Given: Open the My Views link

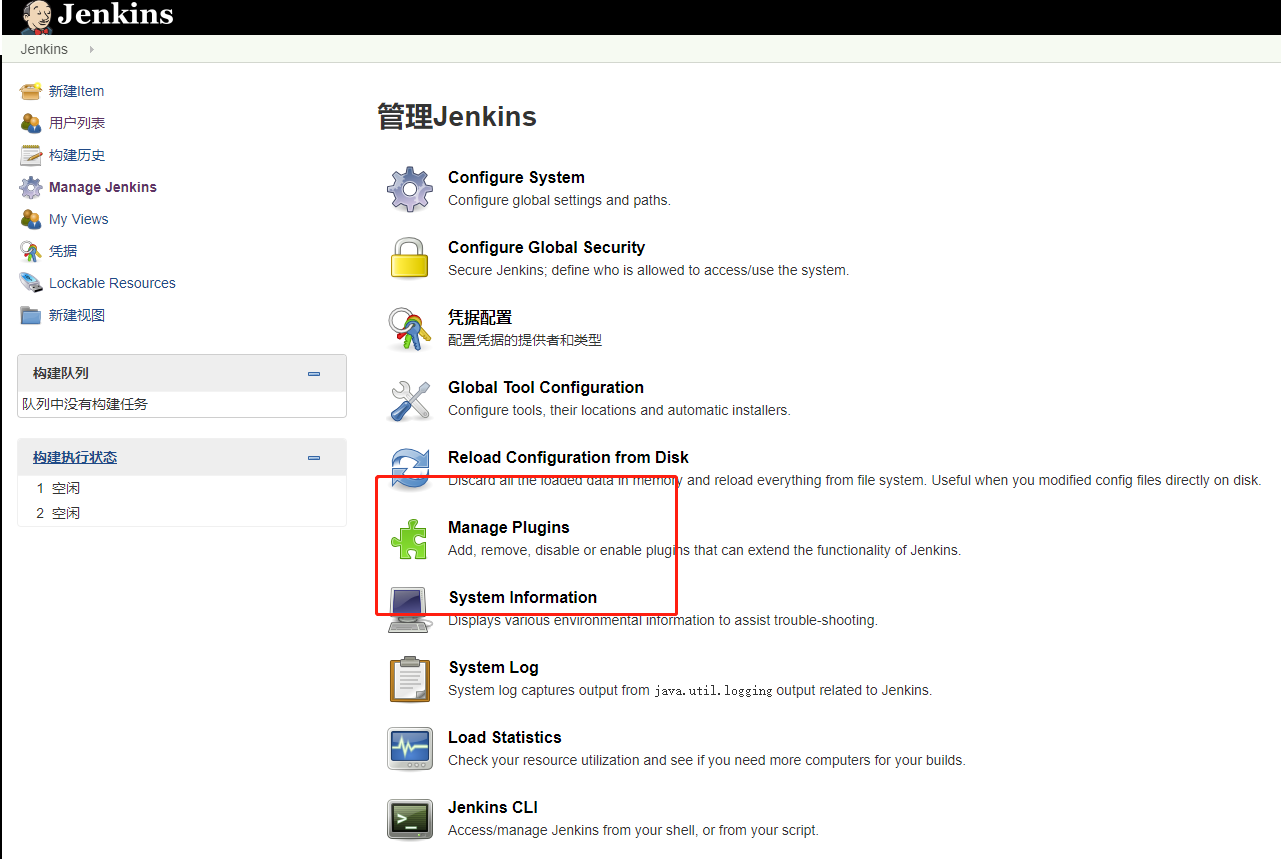Looking at the screenshot, I should [78, 219].
